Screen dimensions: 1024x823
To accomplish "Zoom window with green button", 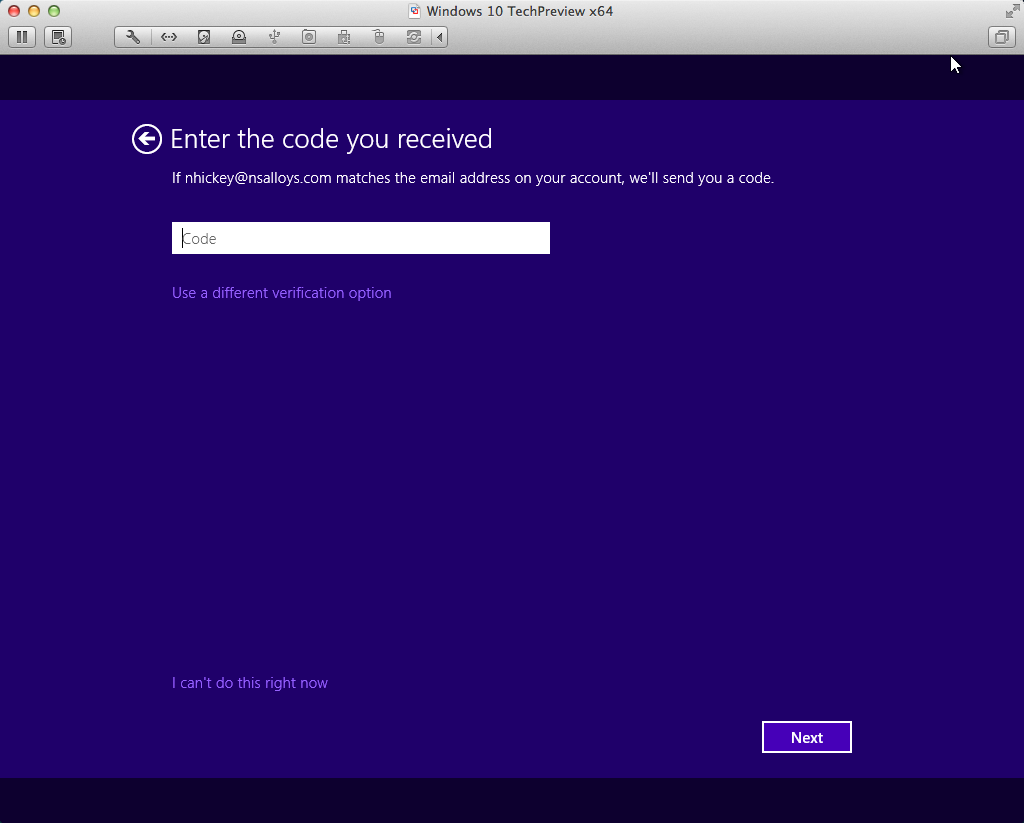I will 54,11.
